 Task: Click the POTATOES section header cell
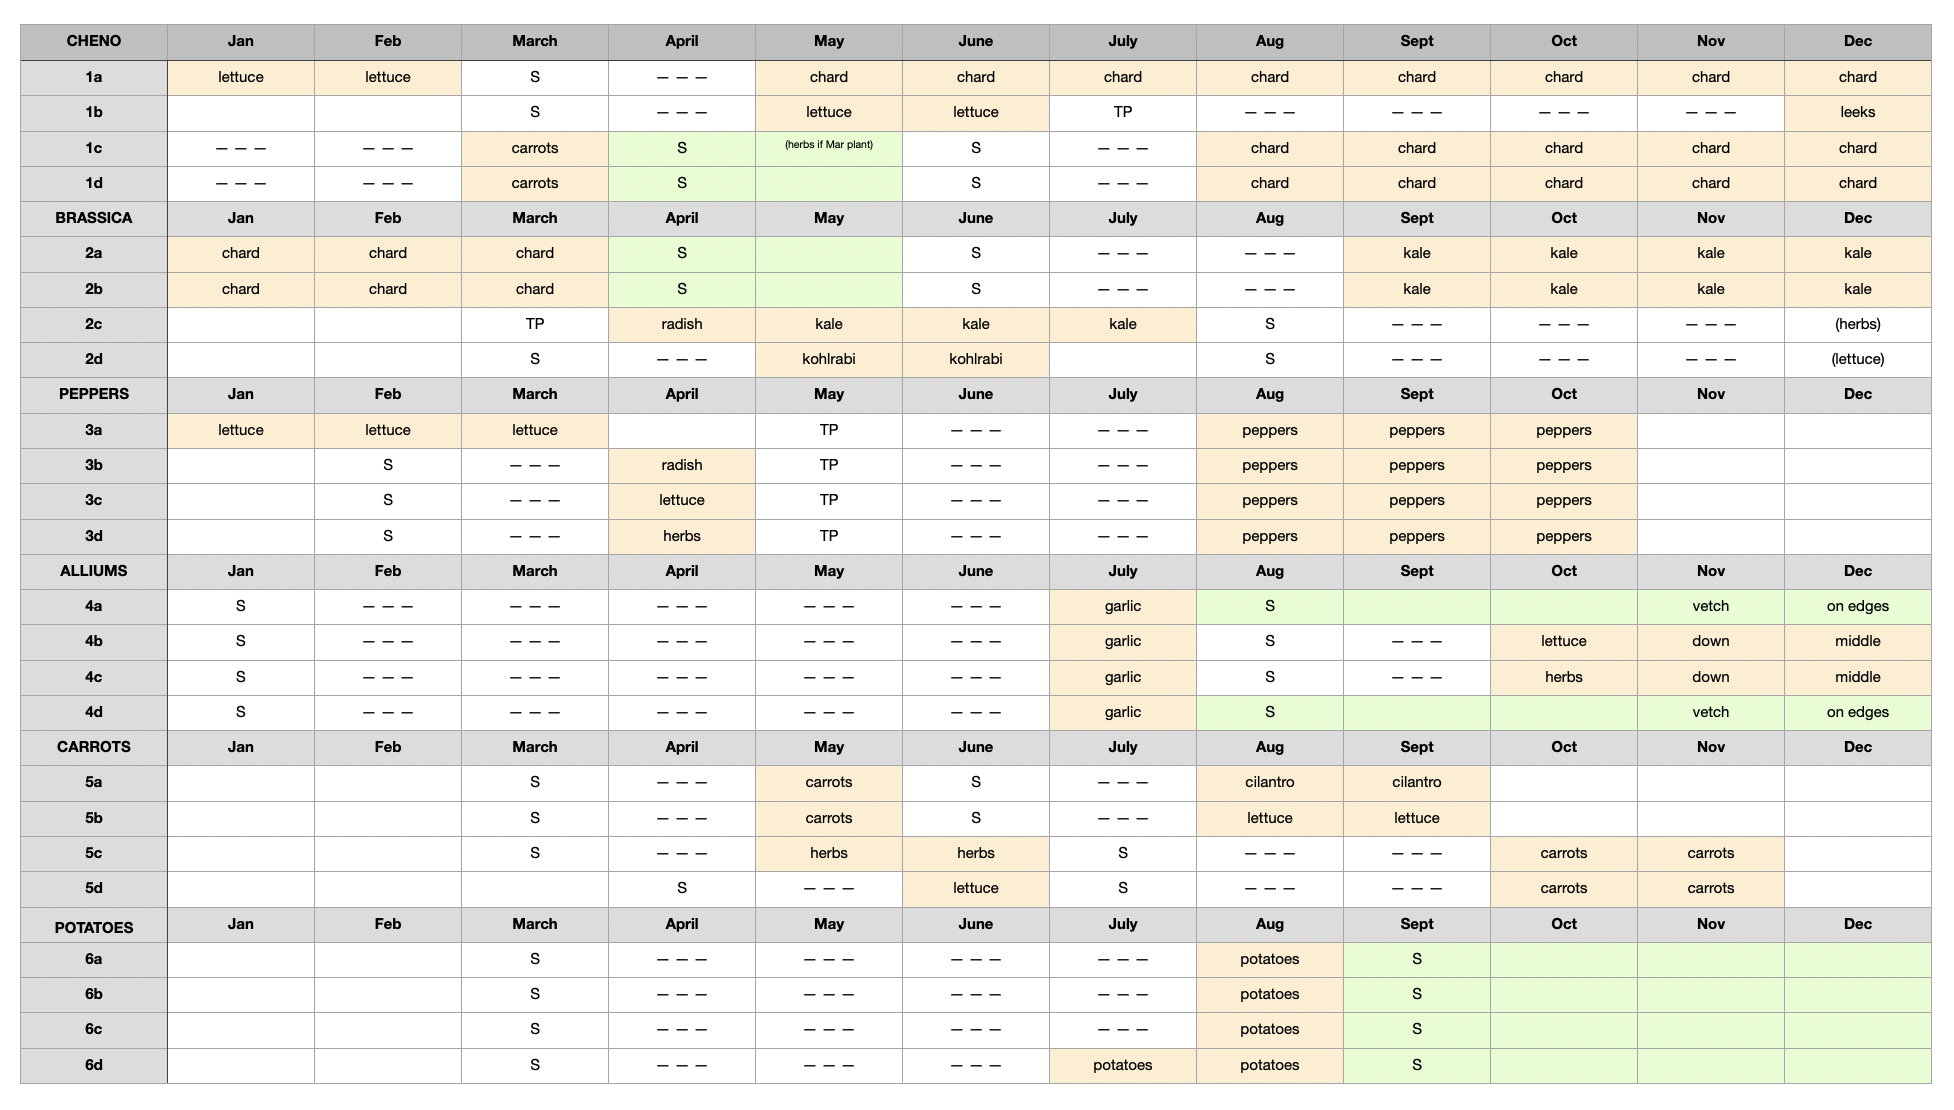point(94,927)
